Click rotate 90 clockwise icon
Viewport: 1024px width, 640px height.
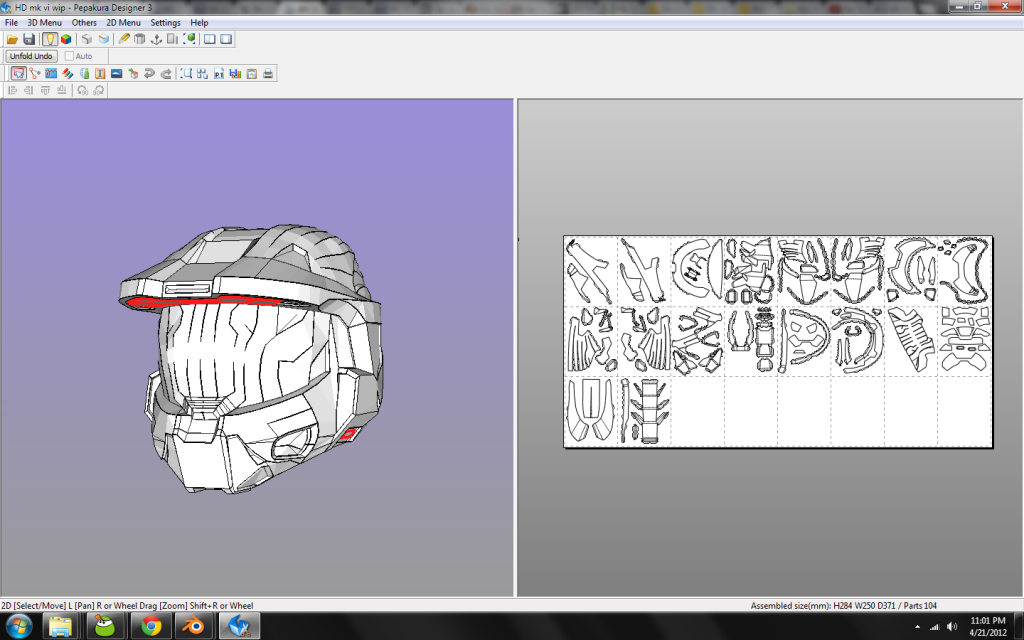tap(99, 90)
